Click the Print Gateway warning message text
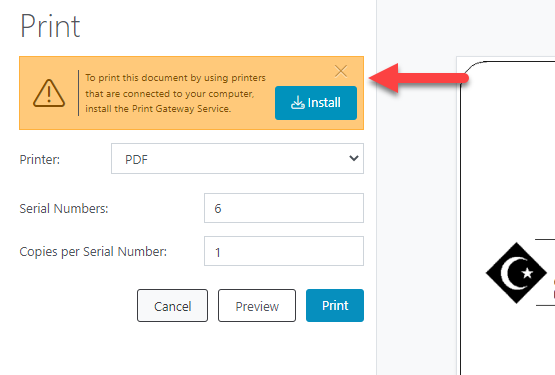 pos(175,93)
